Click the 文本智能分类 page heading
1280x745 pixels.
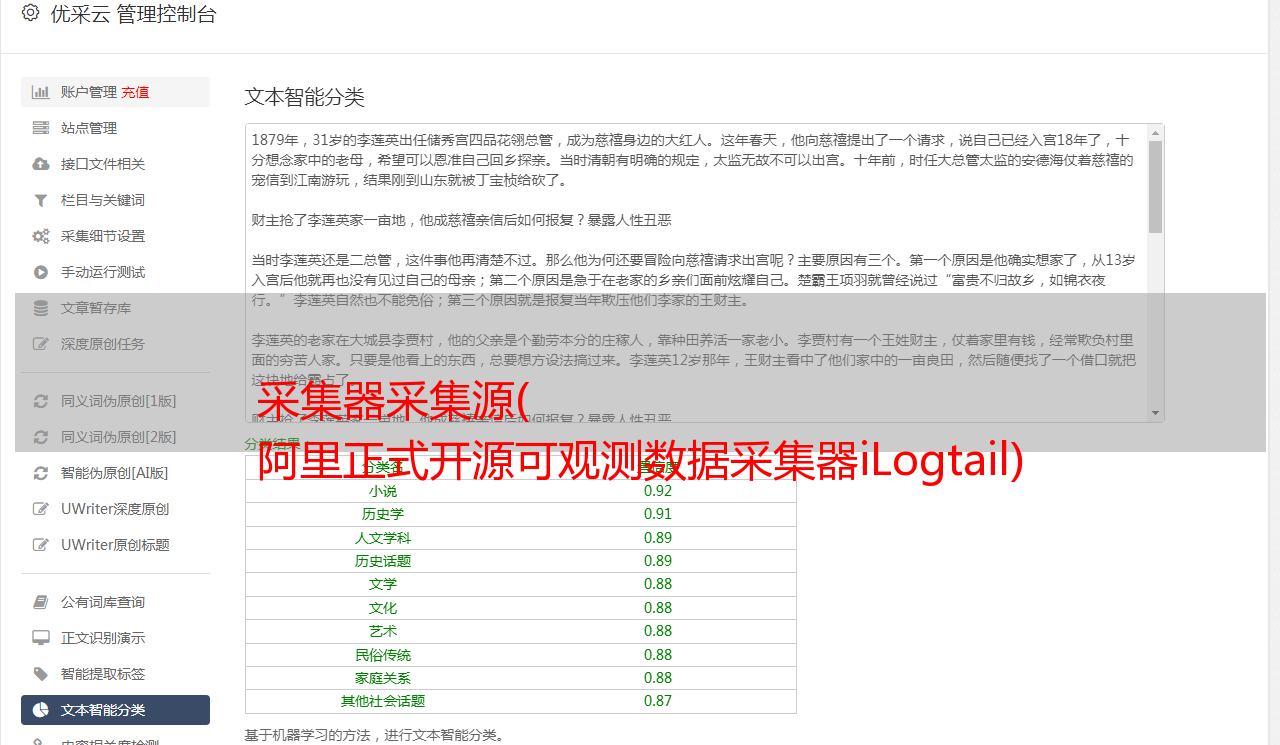(305, 97)
